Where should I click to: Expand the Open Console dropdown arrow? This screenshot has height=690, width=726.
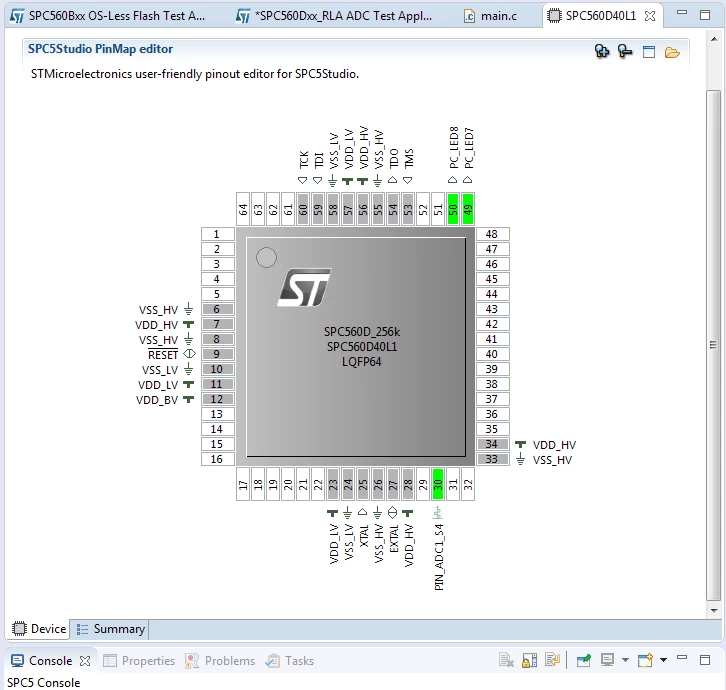tap(663, 660)
